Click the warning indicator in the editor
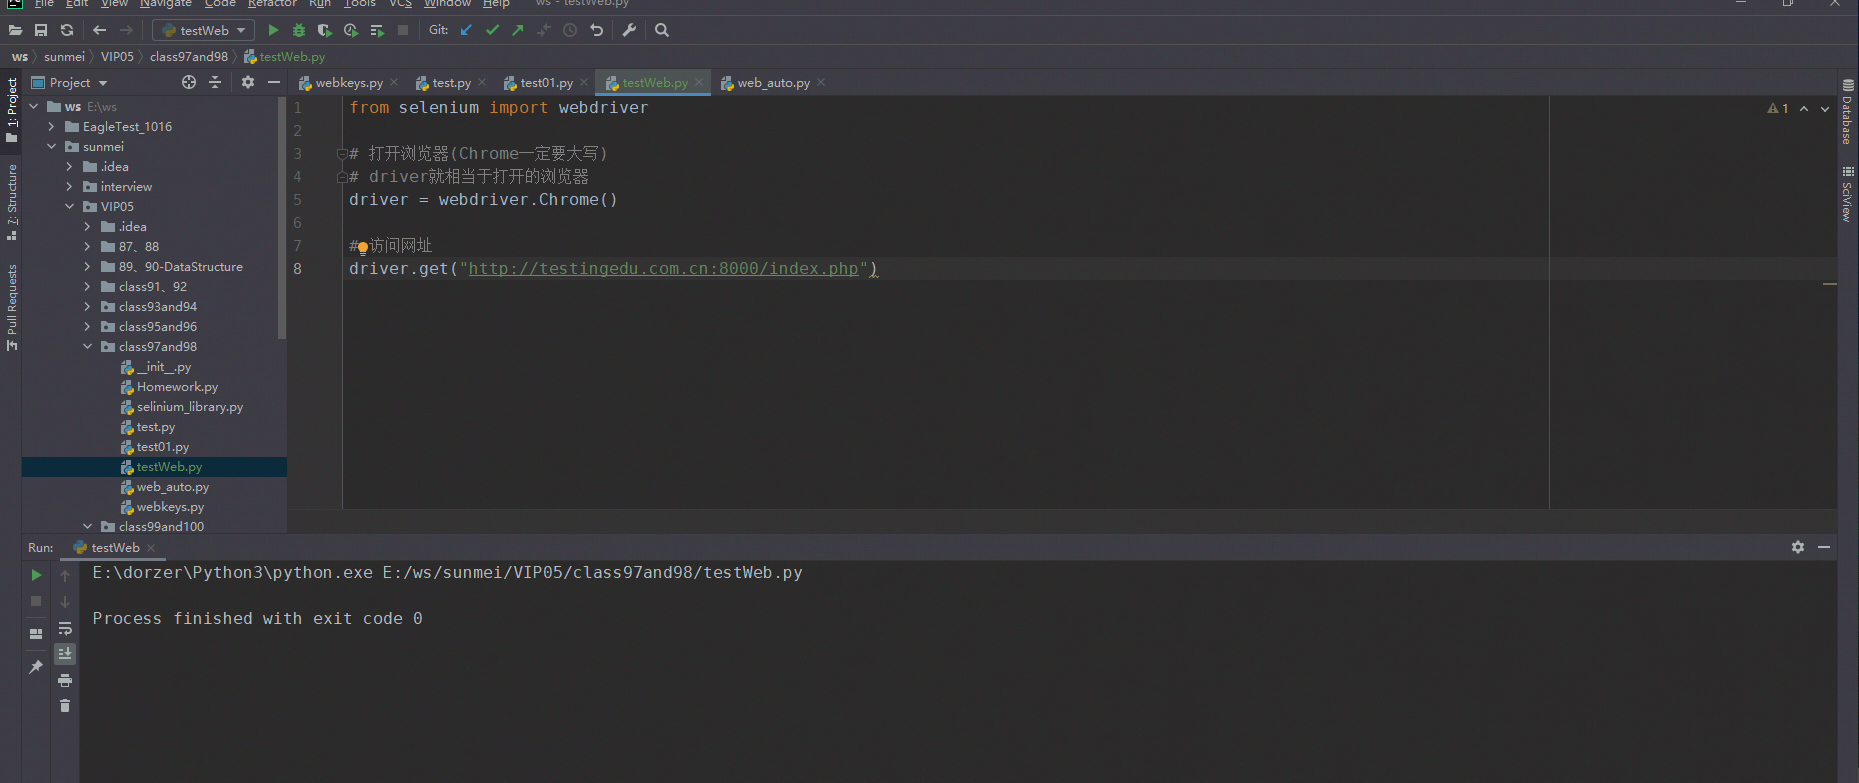Viewport: 1859px width, 783px height. [1778, 108]
